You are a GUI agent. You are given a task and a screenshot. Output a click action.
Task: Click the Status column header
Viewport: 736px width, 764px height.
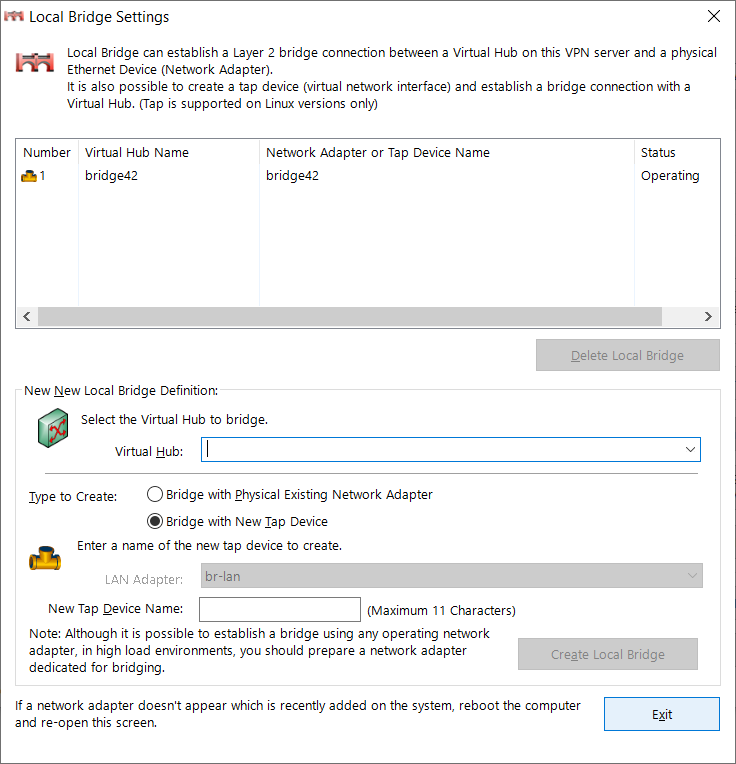coord(658,153)
